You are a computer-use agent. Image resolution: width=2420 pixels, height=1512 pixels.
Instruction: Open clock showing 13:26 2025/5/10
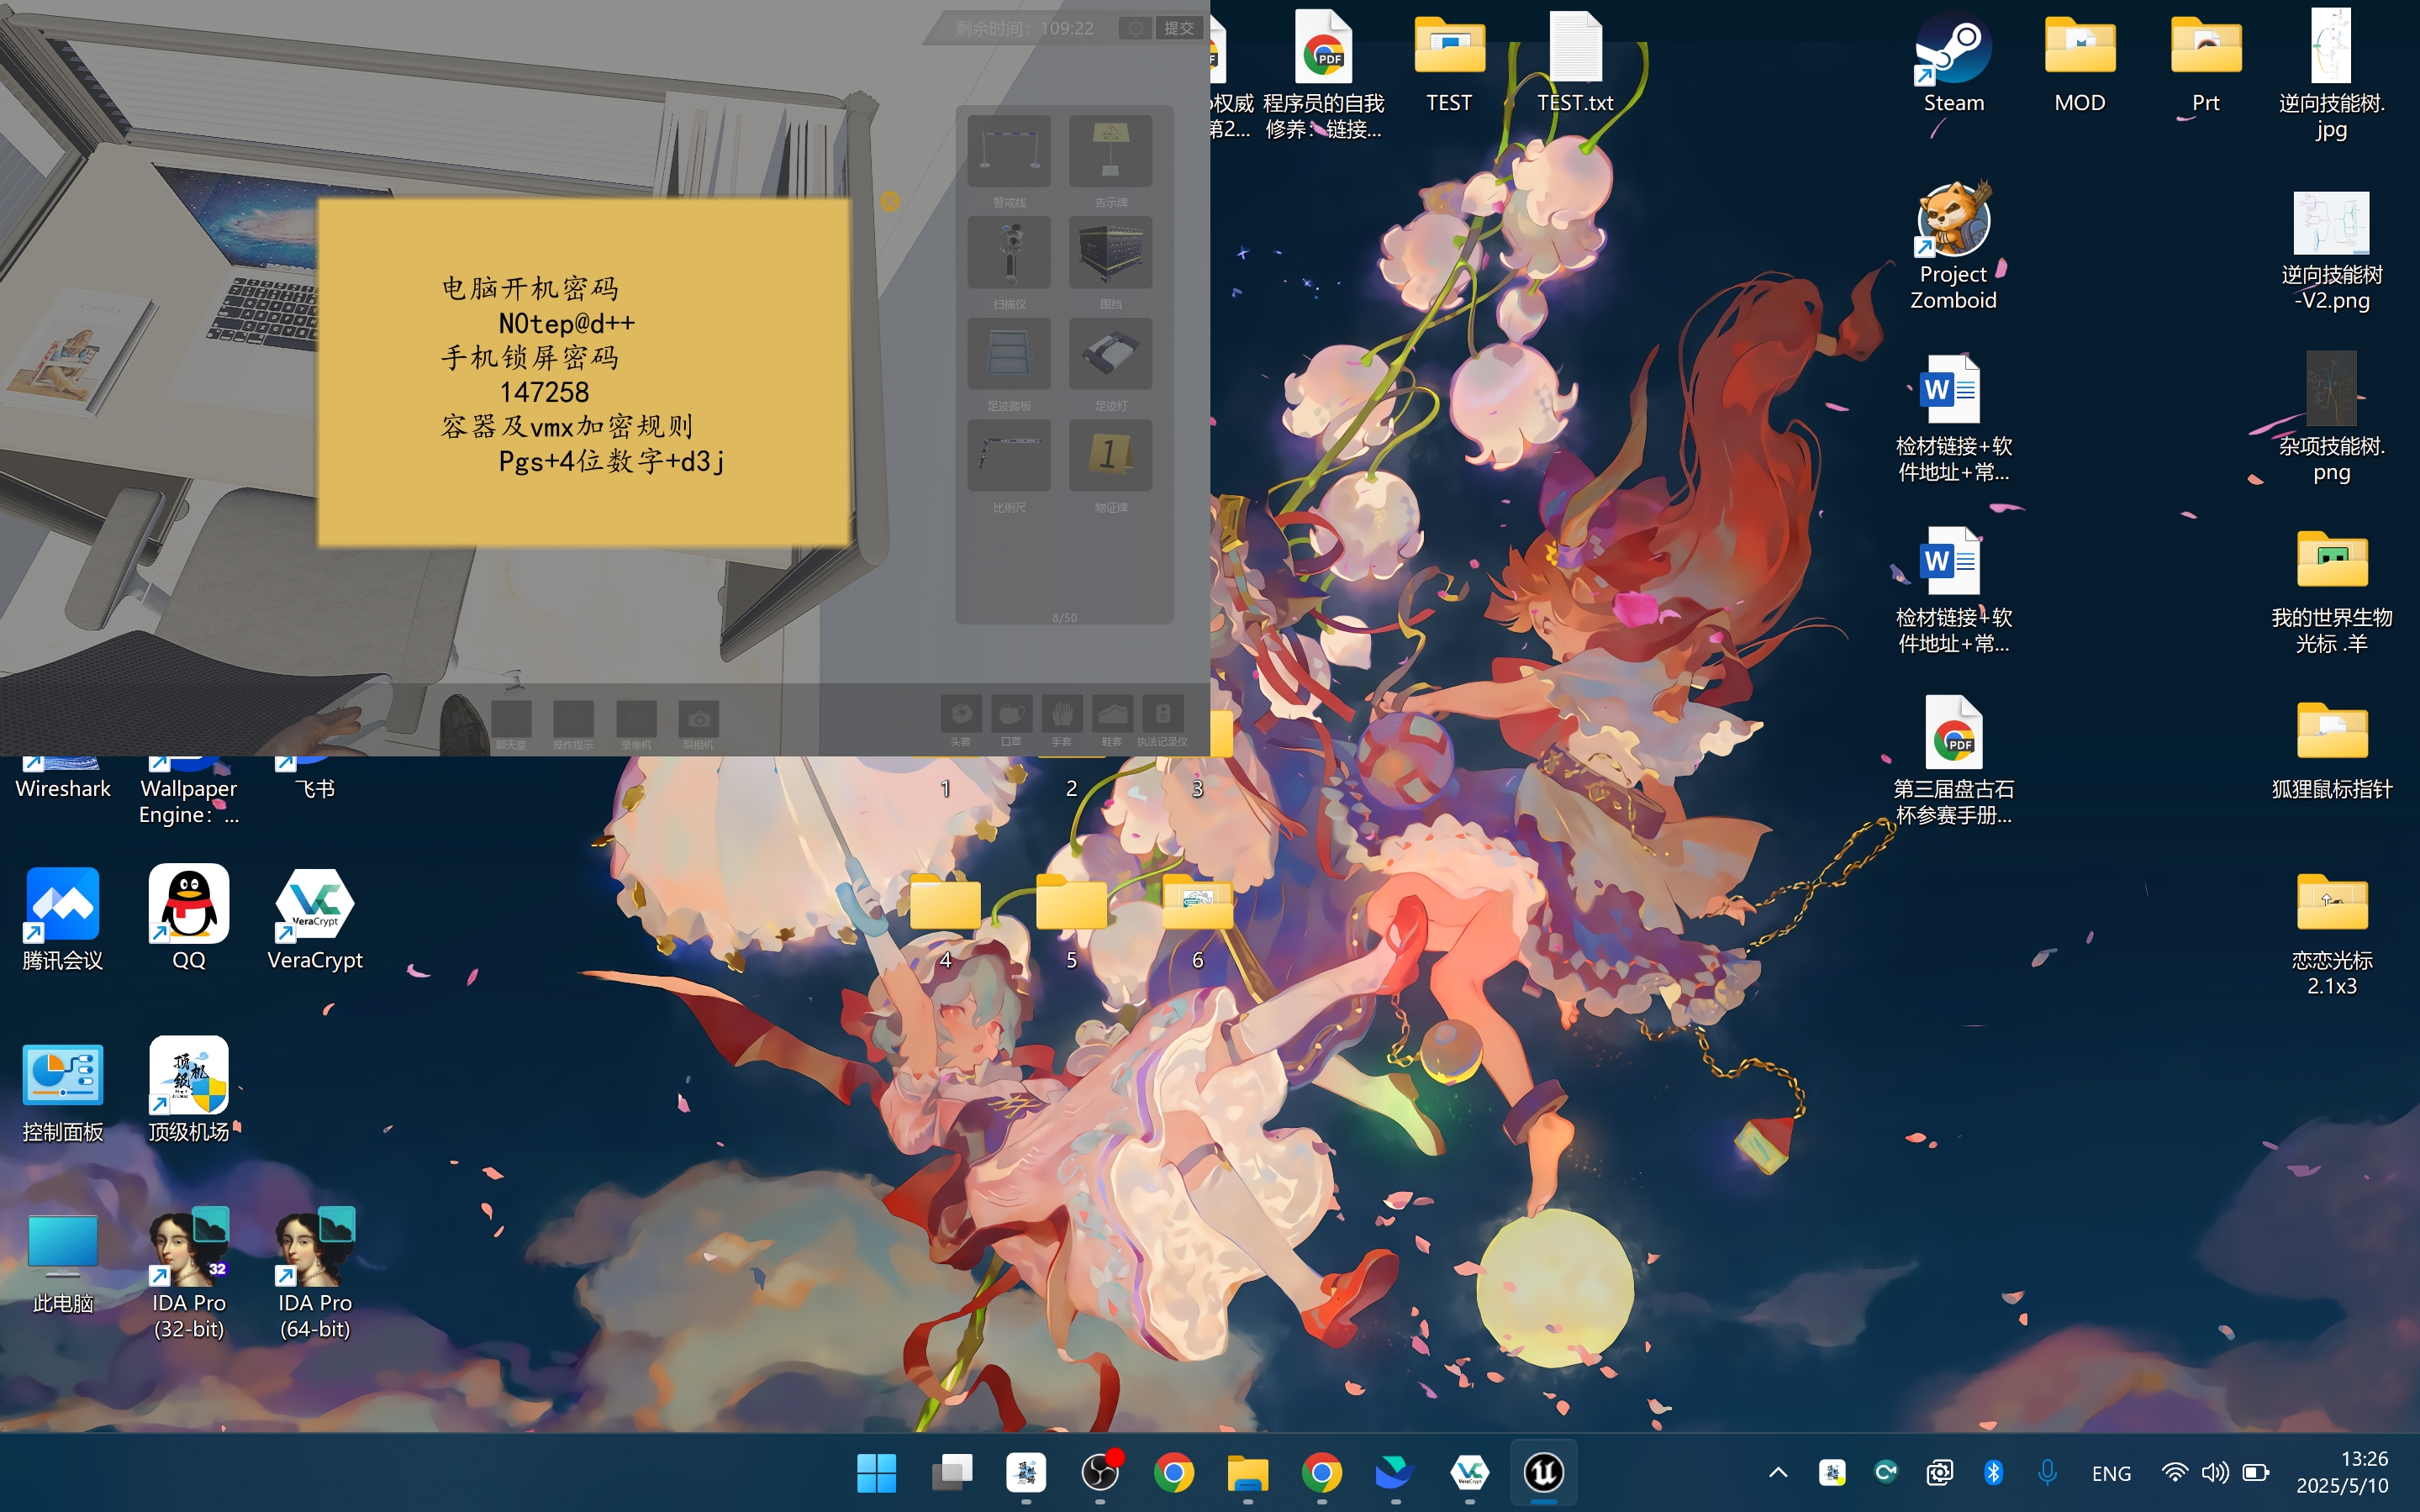point(2343,1472)
